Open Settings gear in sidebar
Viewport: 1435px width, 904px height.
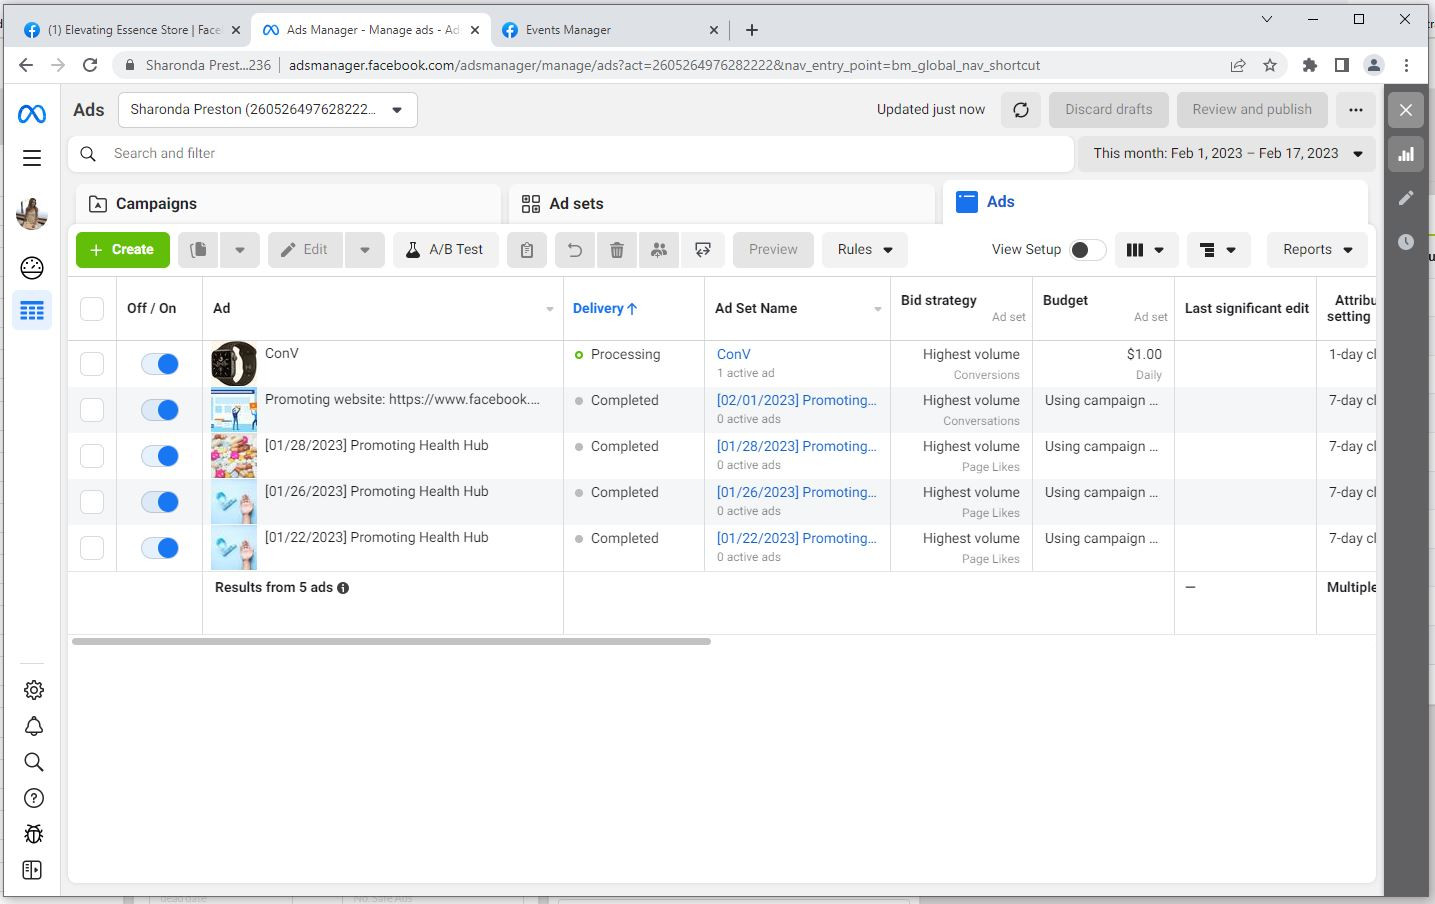tap(33, 690)
